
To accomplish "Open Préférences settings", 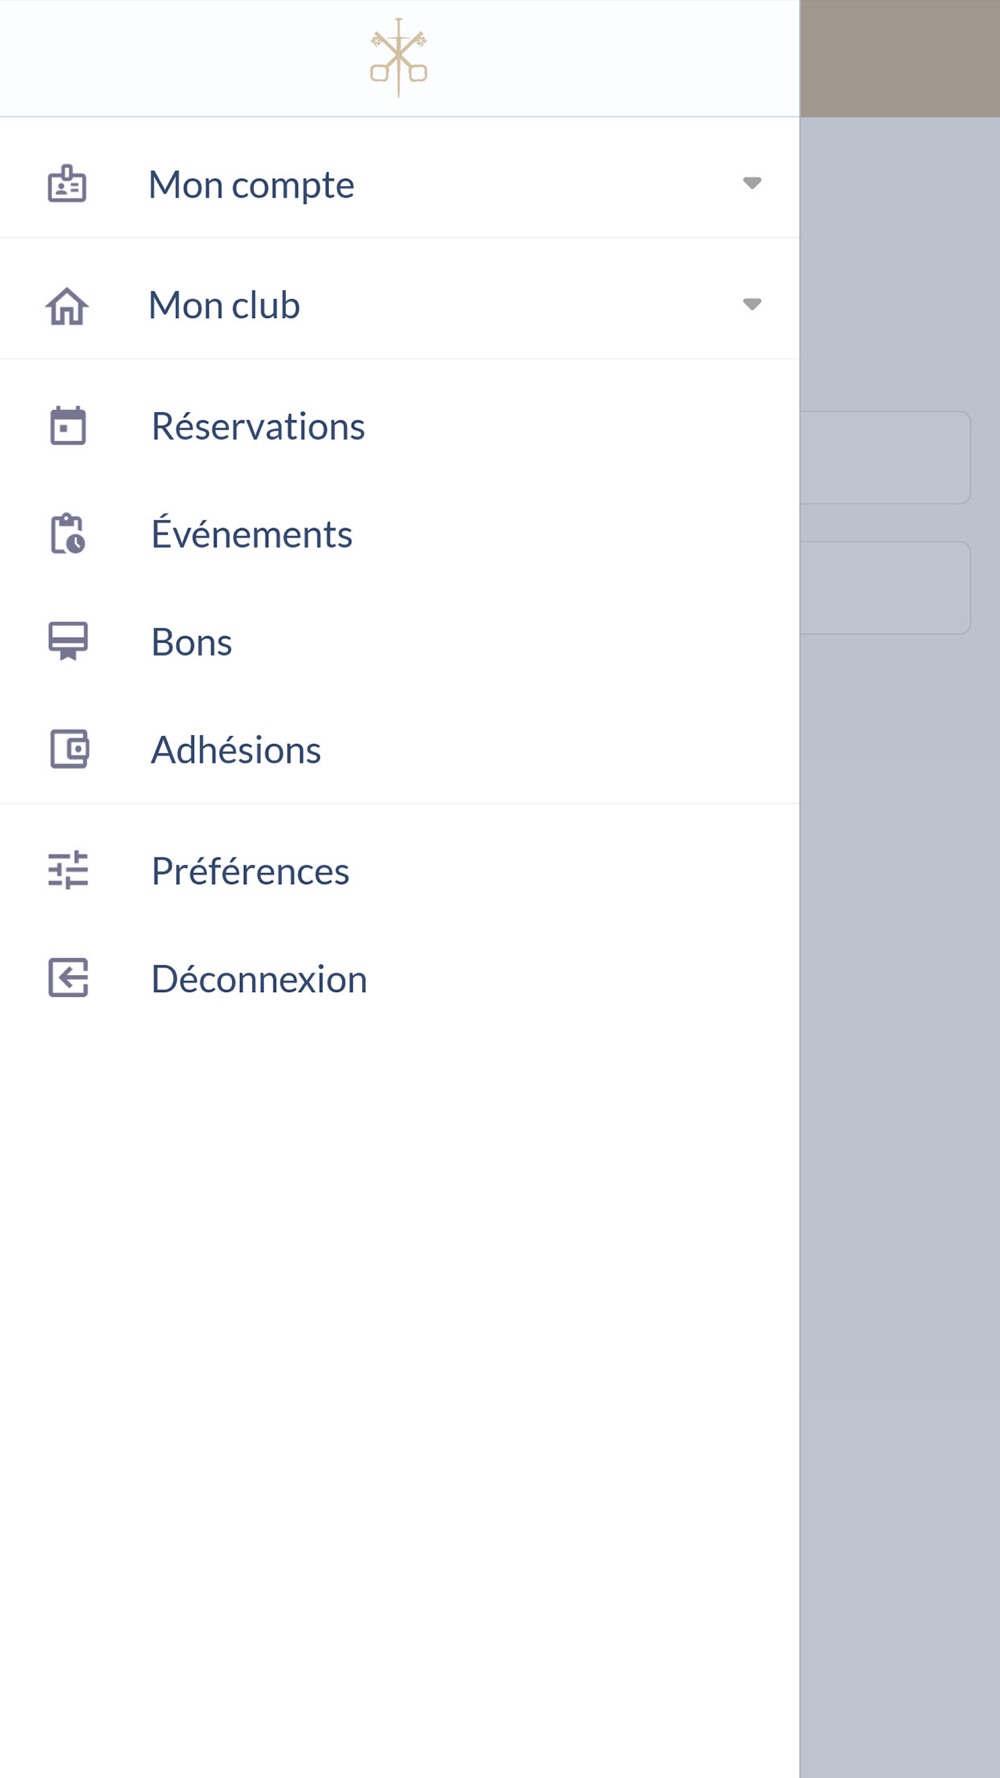I will tap(250, 872).
